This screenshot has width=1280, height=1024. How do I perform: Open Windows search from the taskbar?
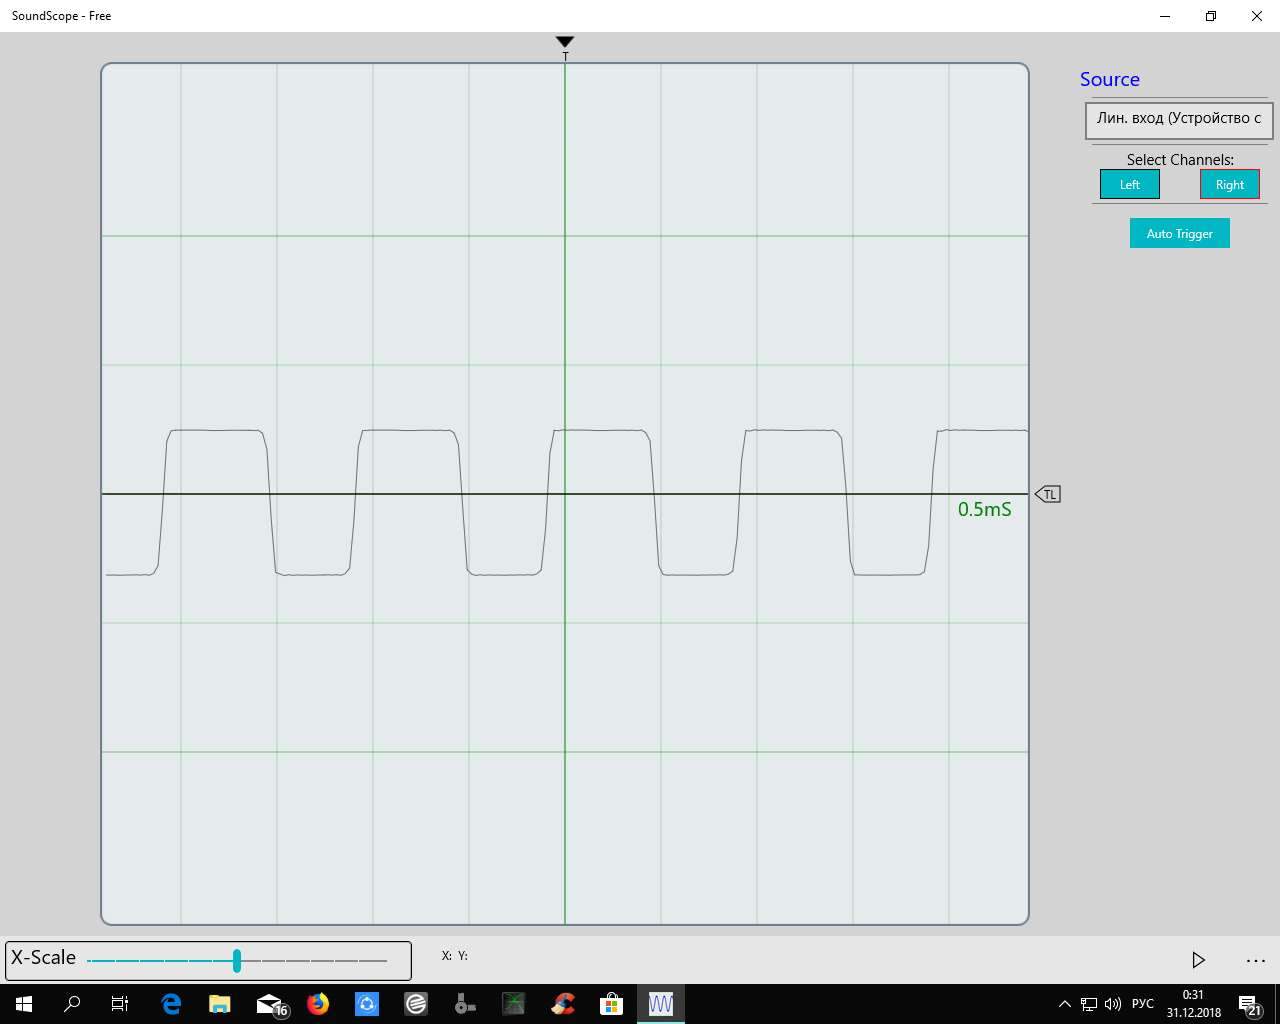(72, 1004)
